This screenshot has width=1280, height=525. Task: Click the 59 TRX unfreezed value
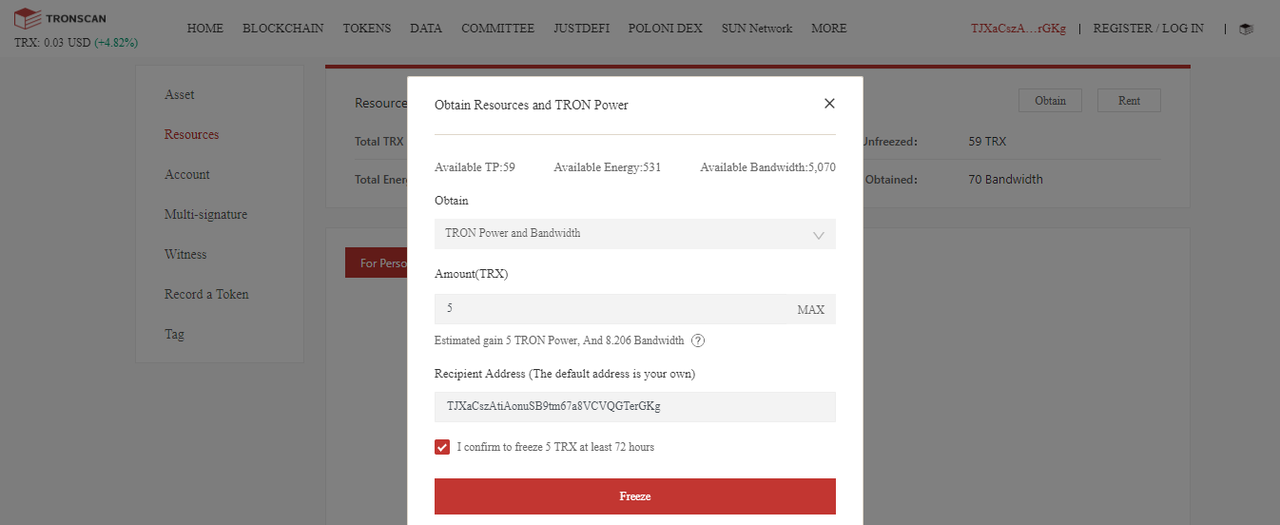click(988, 142)
